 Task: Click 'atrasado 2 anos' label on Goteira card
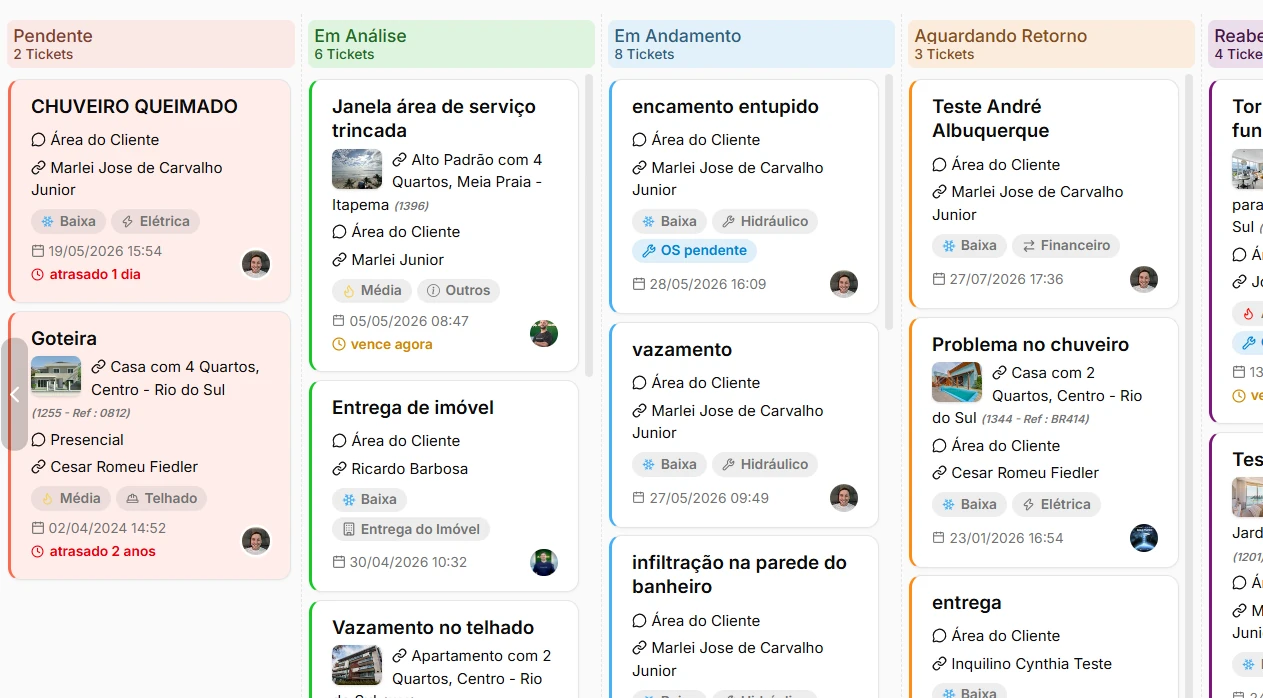(x=103, y=551)
